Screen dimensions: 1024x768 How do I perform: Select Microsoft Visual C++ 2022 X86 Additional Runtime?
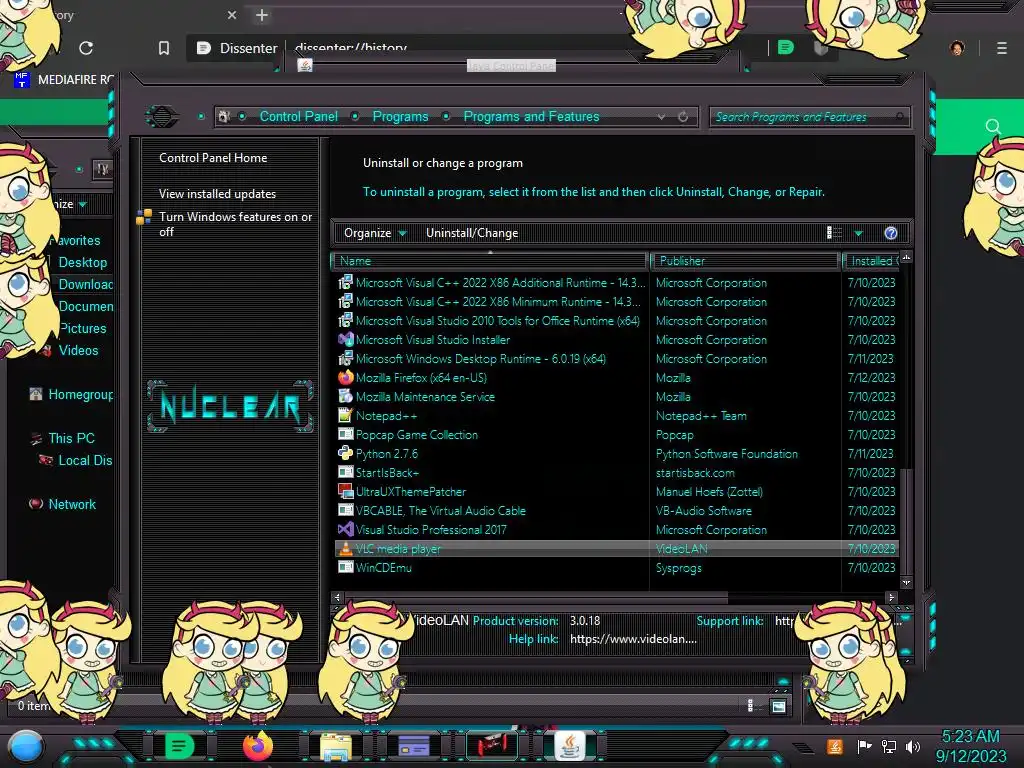click(500, 283)
